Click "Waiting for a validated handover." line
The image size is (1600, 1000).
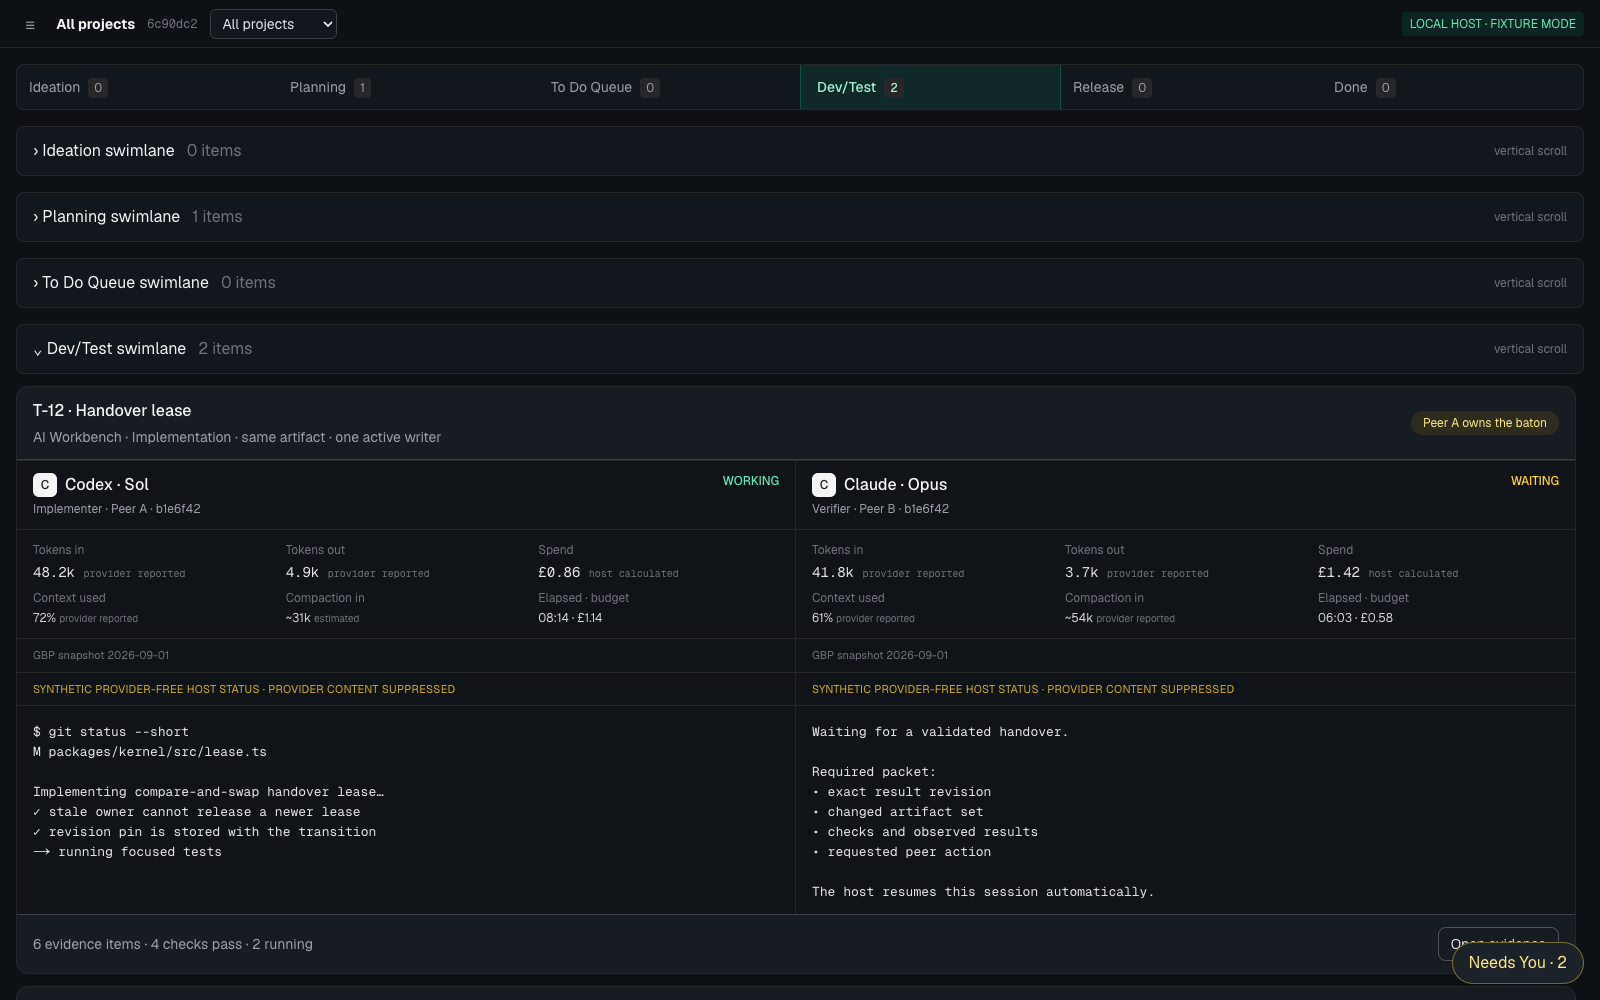940,732
